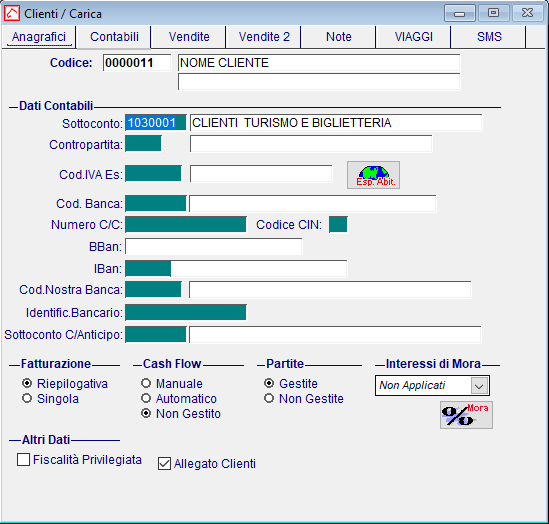Maximize the Clienti / Carica window
The height and width of the screenshot is (524, 549).
(493, 13)
